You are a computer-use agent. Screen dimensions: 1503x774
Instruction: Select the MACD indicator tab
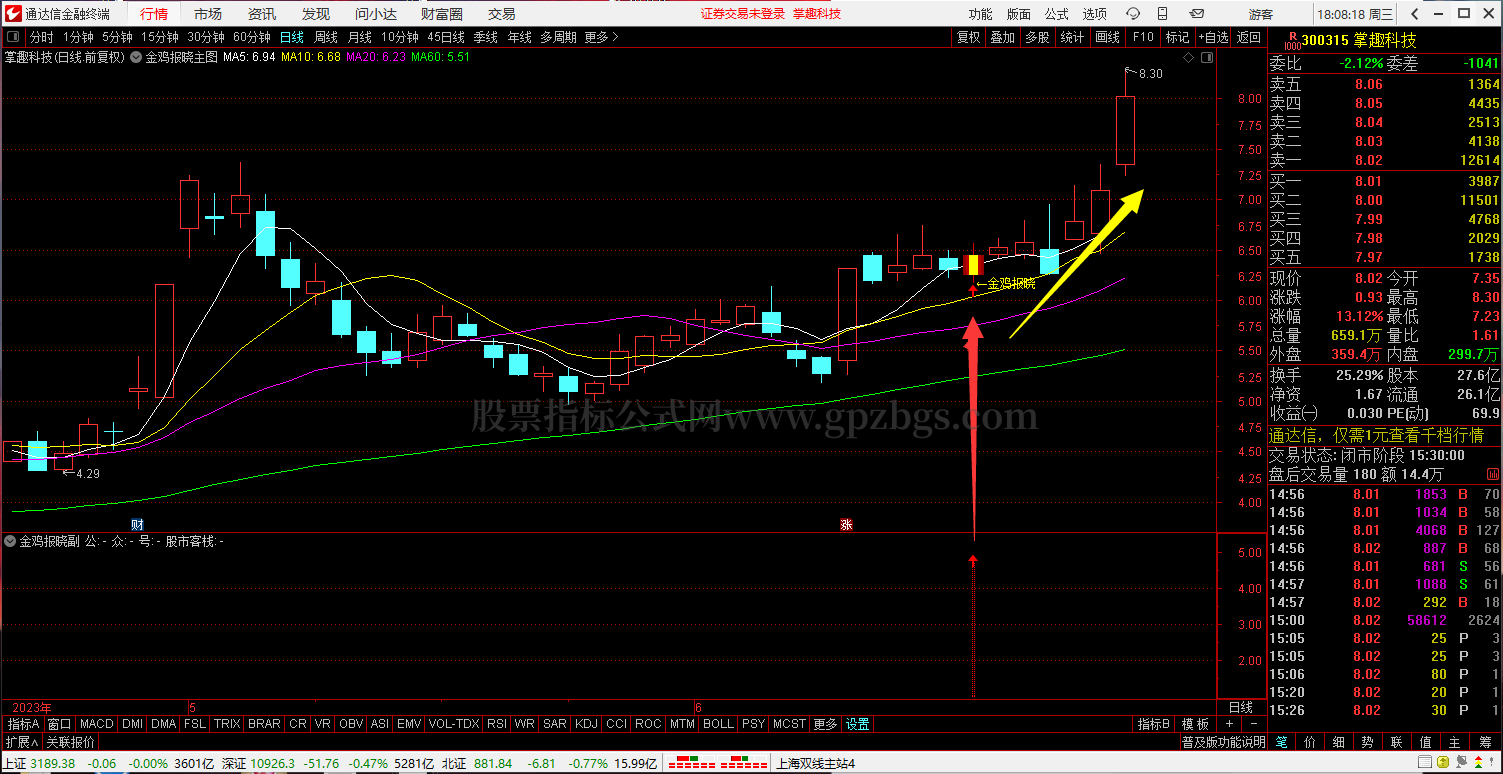click(97, 724)
